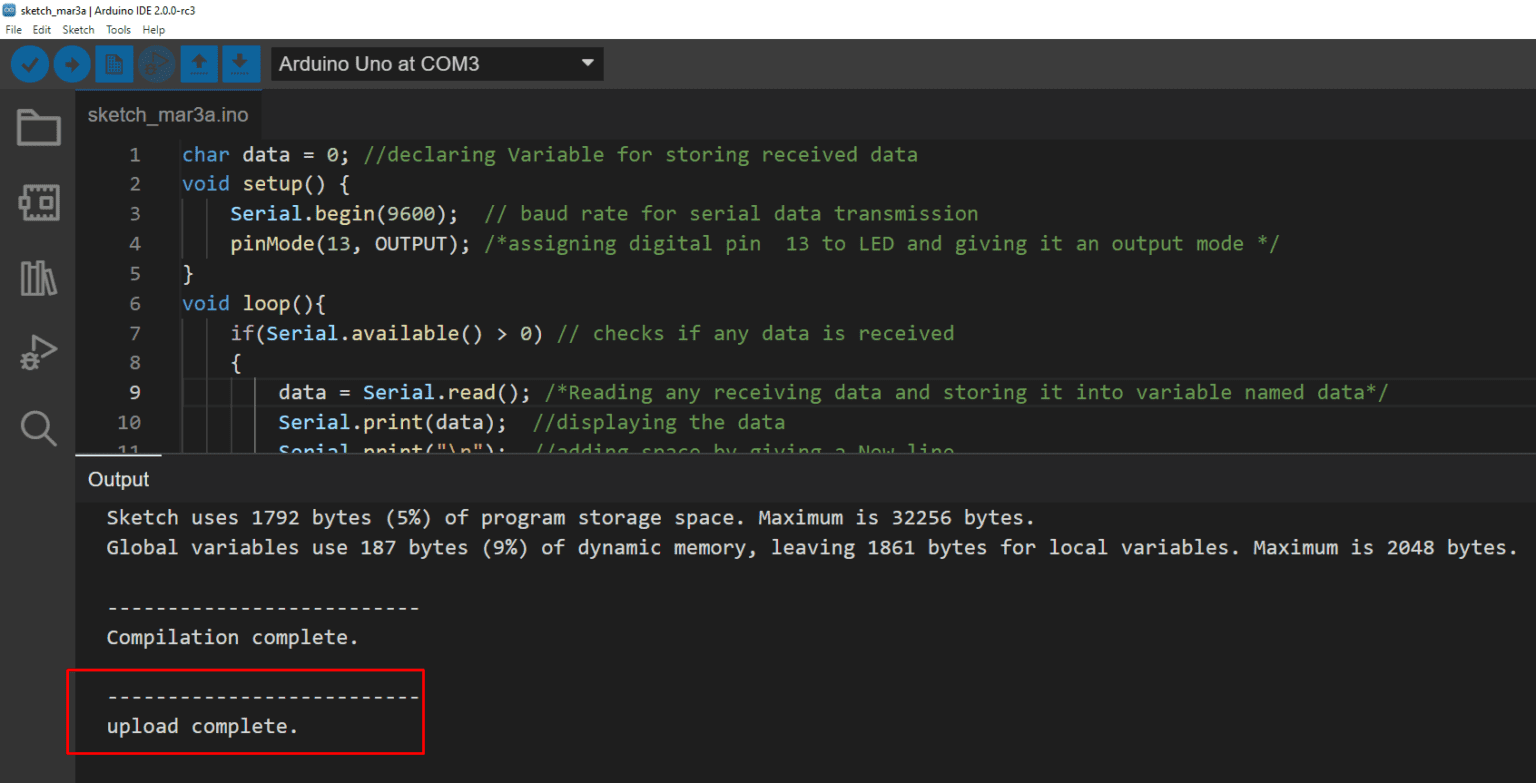
Task: Open the File menu
Action: 14,30
